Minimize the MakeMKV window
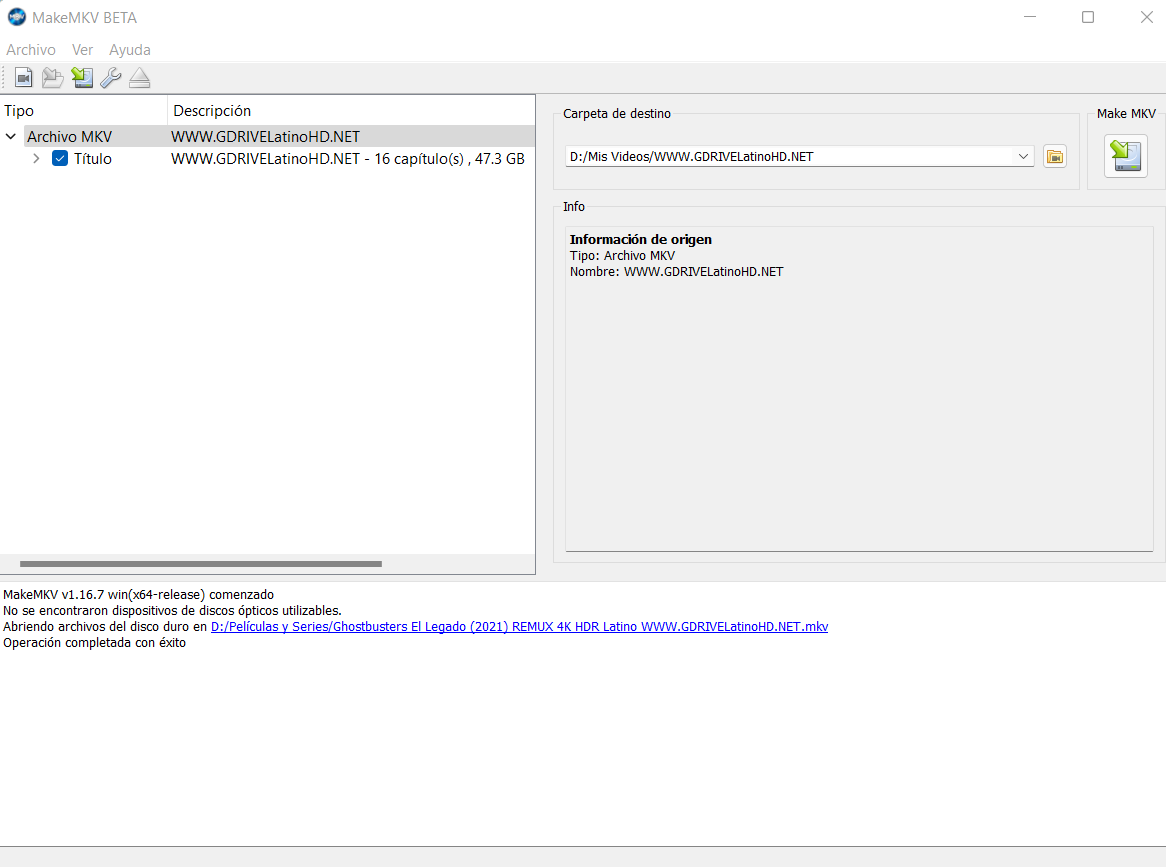 click(1030, 16)
